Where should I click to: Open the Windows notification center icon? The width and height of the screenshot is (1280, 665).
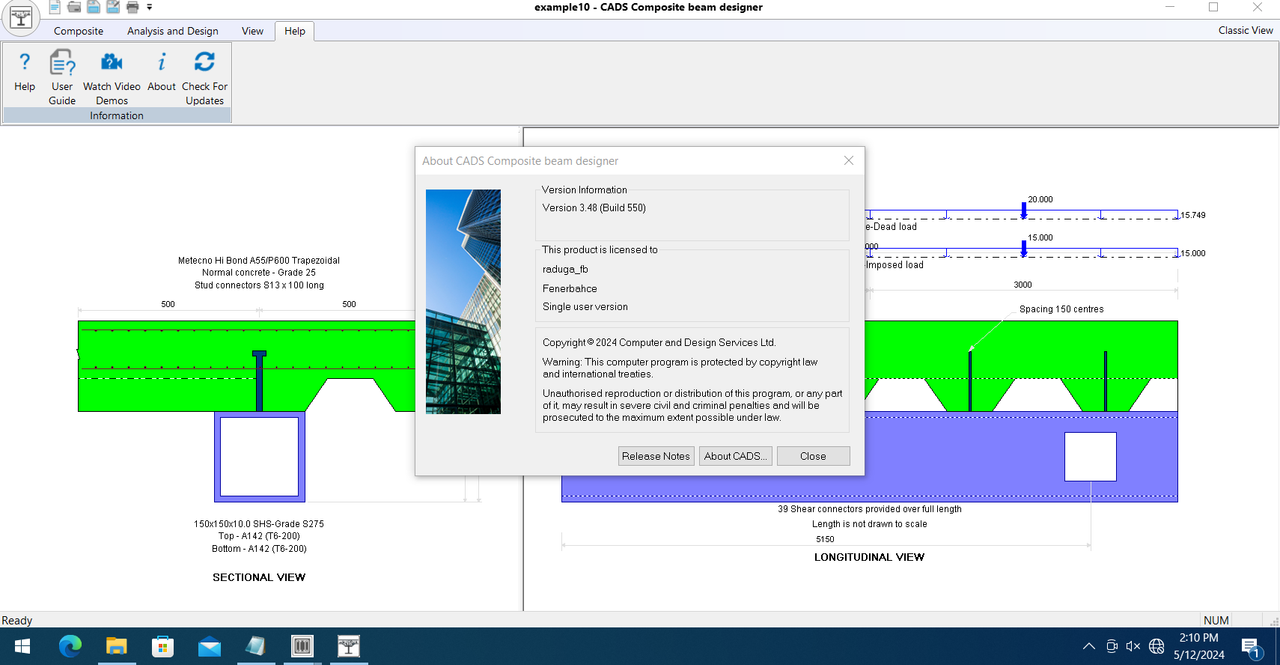(1251, 647)
